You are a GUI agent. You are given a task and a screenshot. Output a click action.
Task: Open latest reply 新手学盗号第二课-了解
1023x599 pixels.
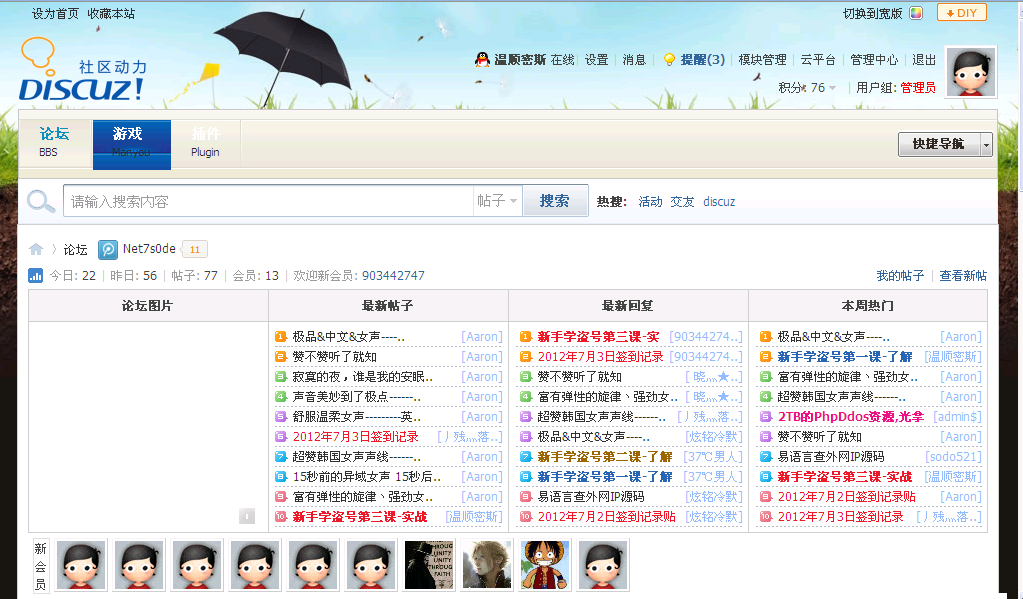pos(605,457)
